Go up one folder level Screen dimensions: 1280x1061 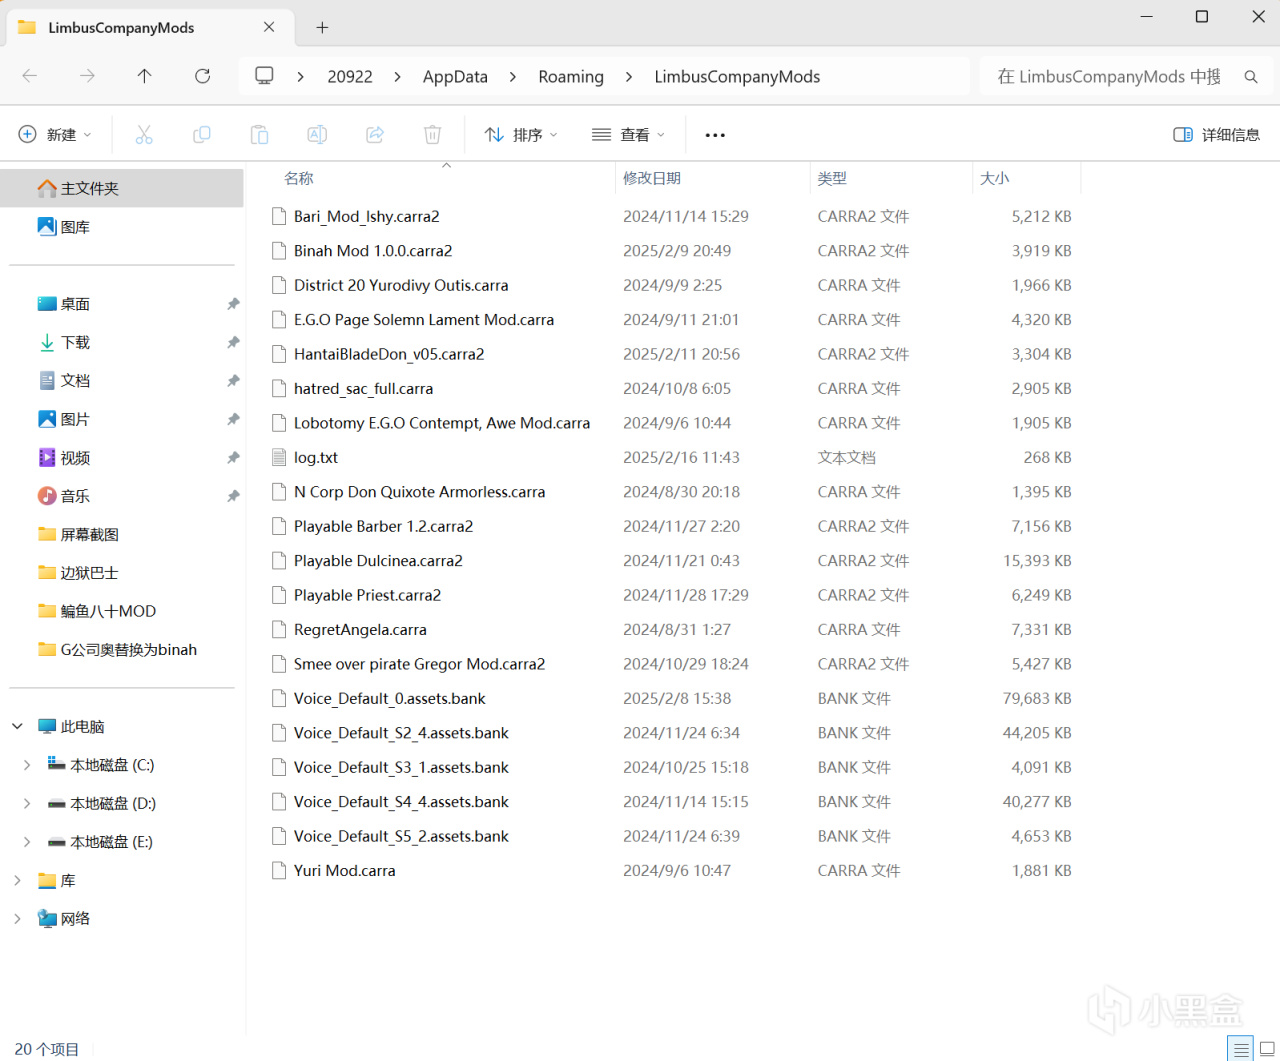145,76
